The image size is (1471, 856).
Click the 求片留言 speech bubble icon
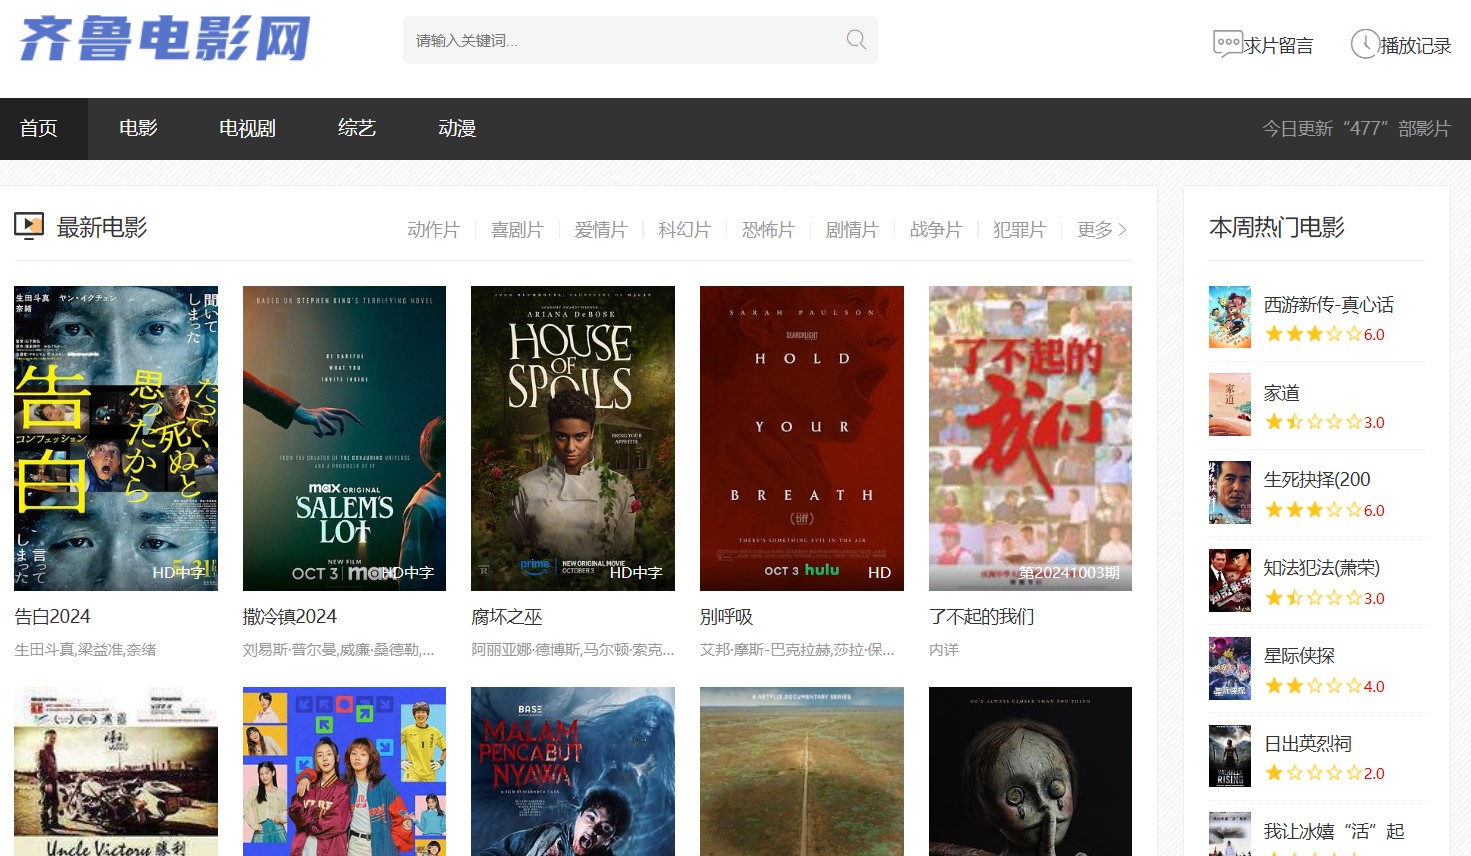1228,44
